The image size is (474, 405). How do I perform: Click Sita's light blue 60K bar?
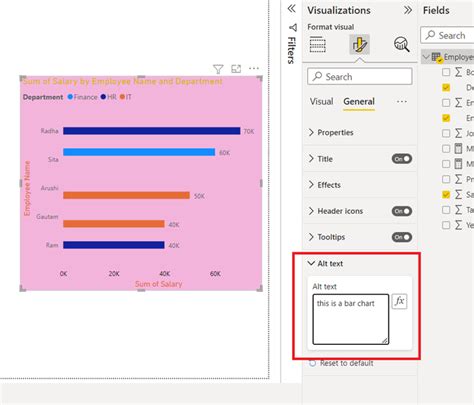tap(139, 152)
